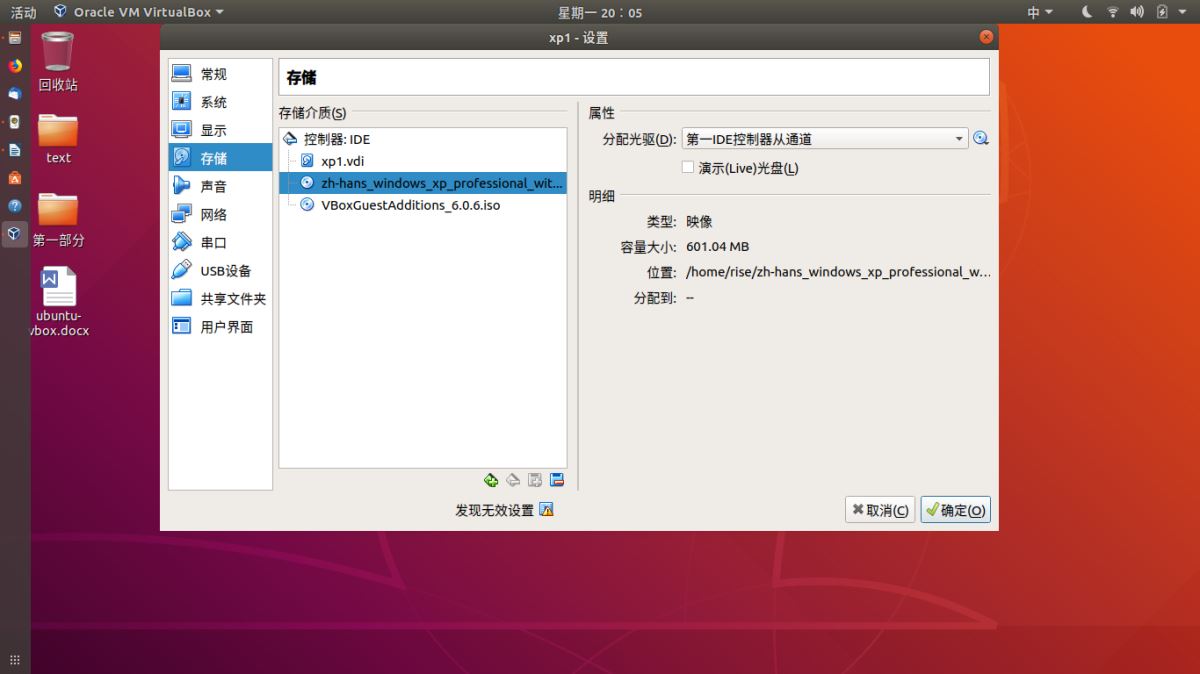Click the invalid settings warning icon
This screenshot has height=674, width=1200.
coord(546,510)
